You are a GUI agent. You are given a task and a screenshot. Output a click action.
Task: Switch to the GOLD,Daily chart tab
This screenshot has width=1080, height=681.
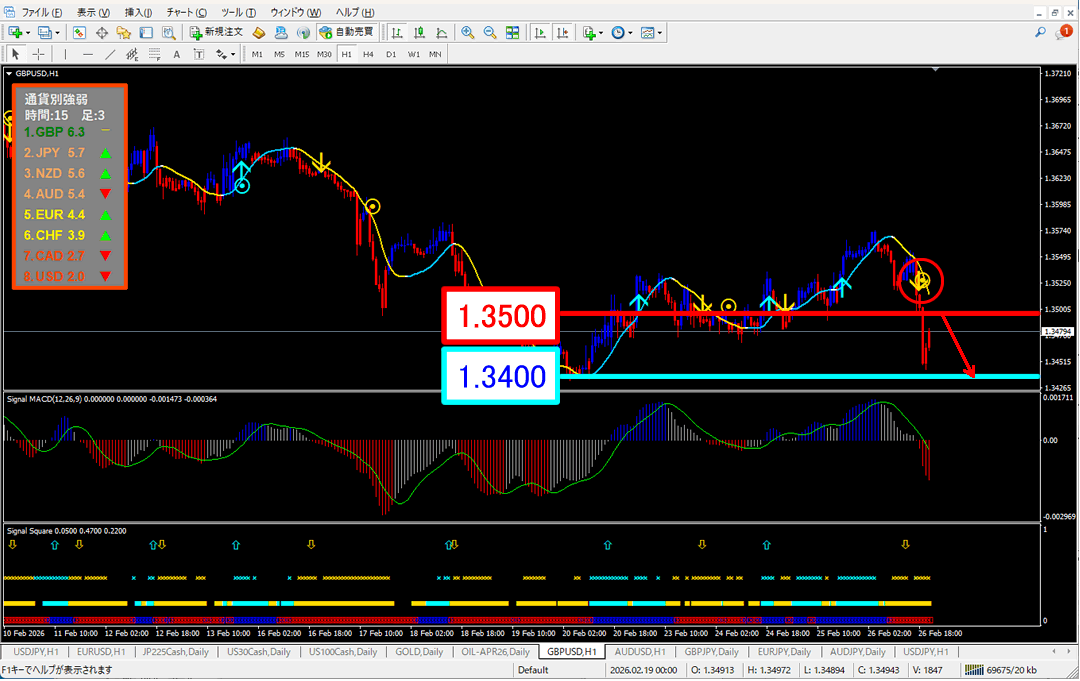pyautogui.click(x=420, y=652)
